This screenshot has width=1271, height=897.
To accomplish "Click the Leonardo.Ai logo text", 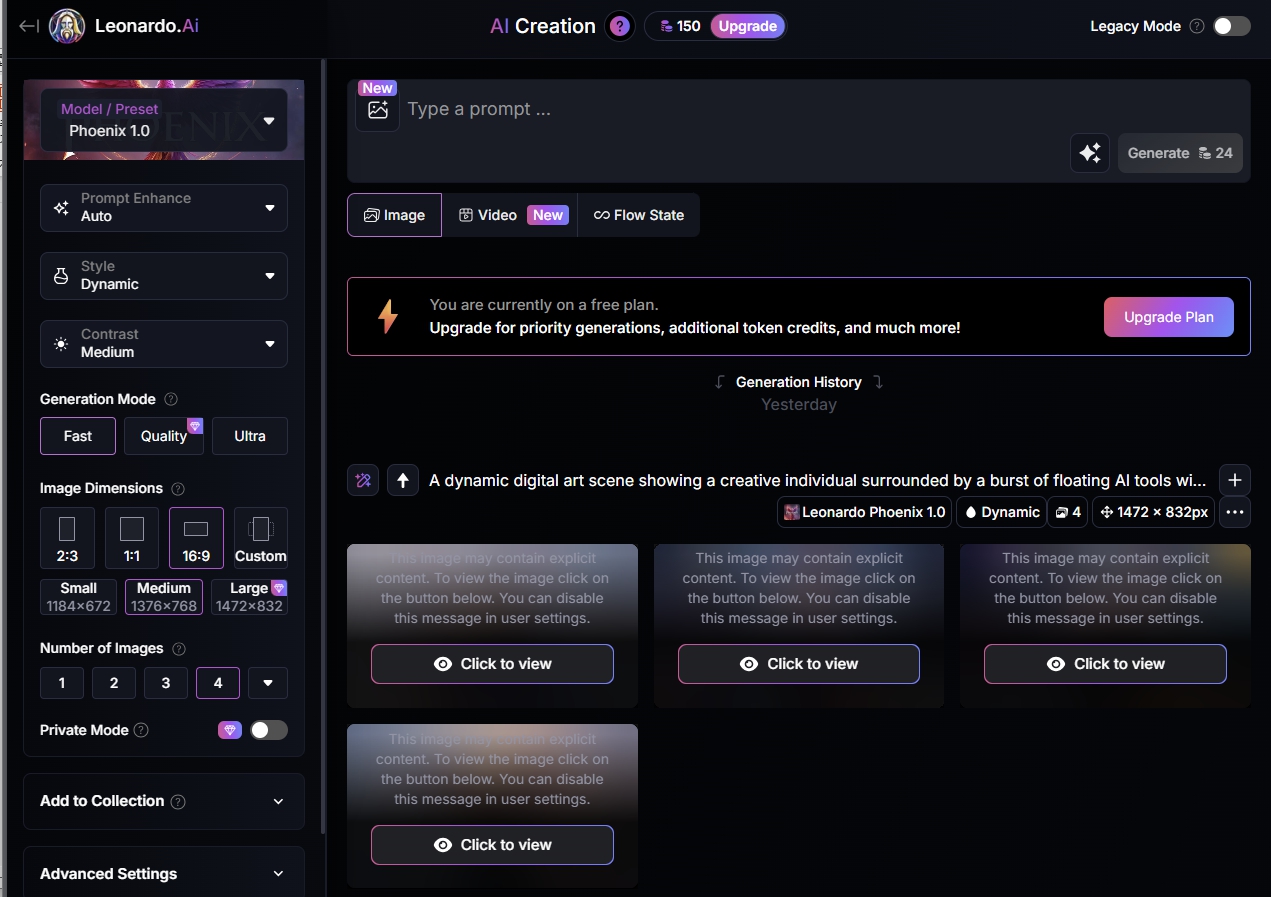I will click(x=147, y=26).
